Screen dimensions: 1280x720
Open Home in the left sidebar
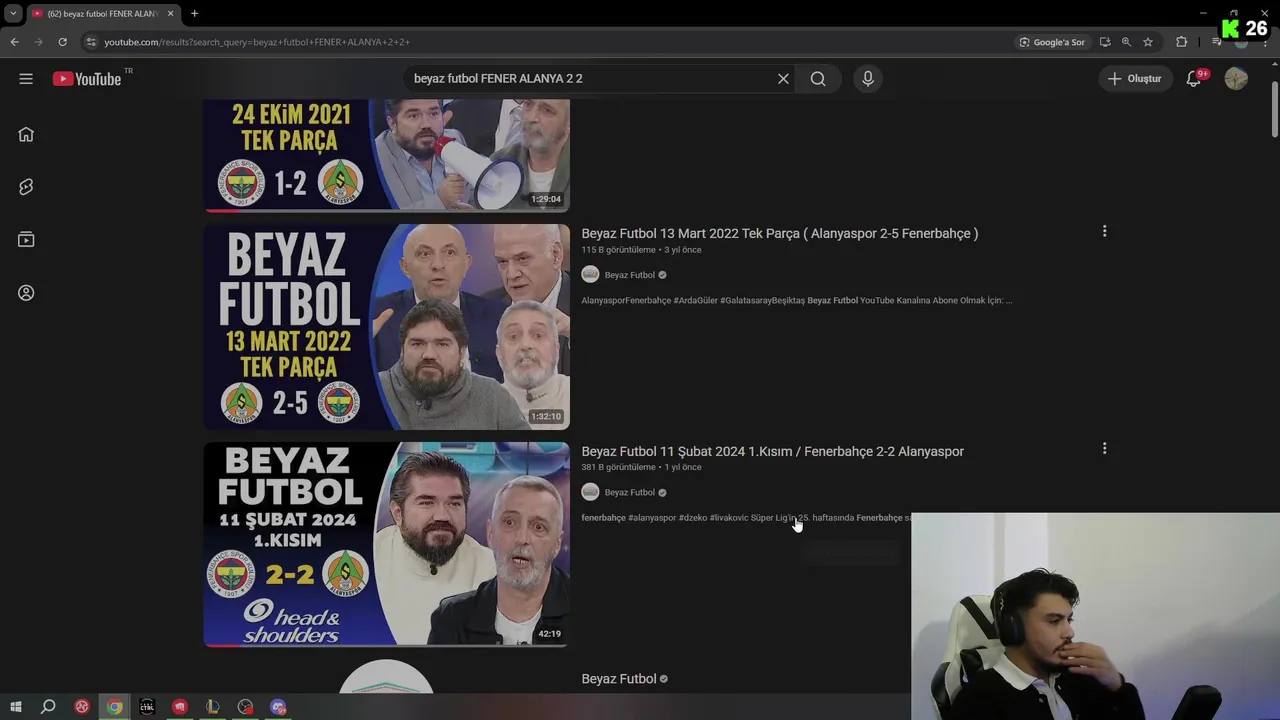[26, 134]
